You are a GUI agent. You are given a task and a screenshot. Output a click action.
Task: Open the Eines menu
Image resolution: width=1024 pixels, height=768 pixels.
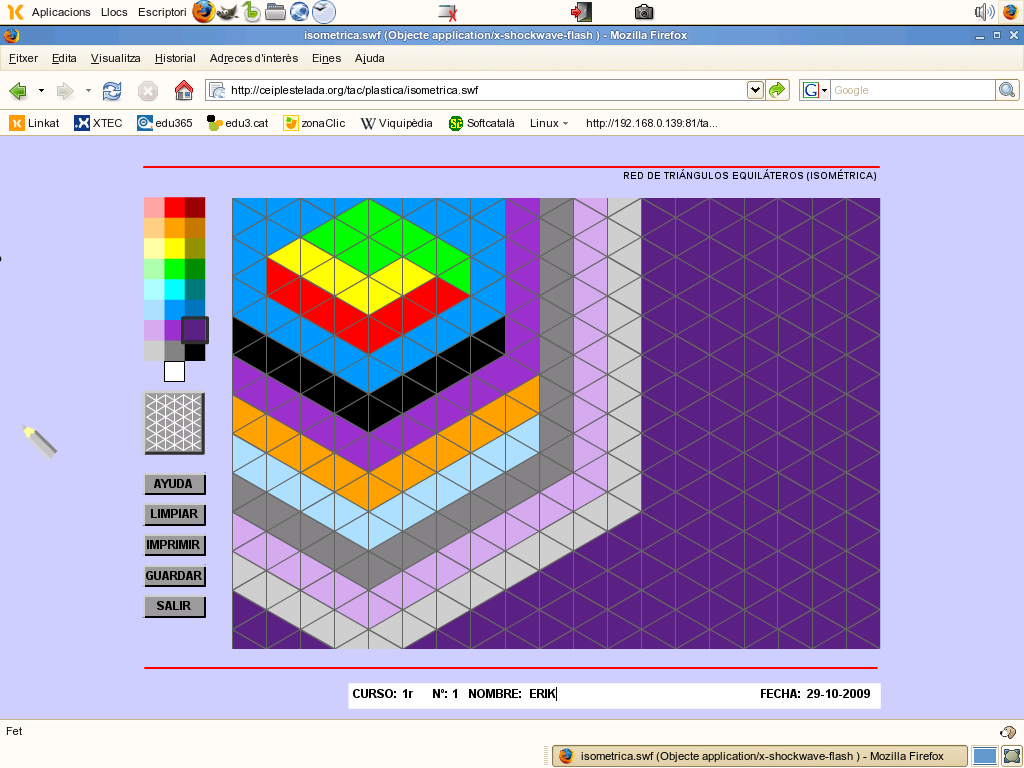coord(327,58)
